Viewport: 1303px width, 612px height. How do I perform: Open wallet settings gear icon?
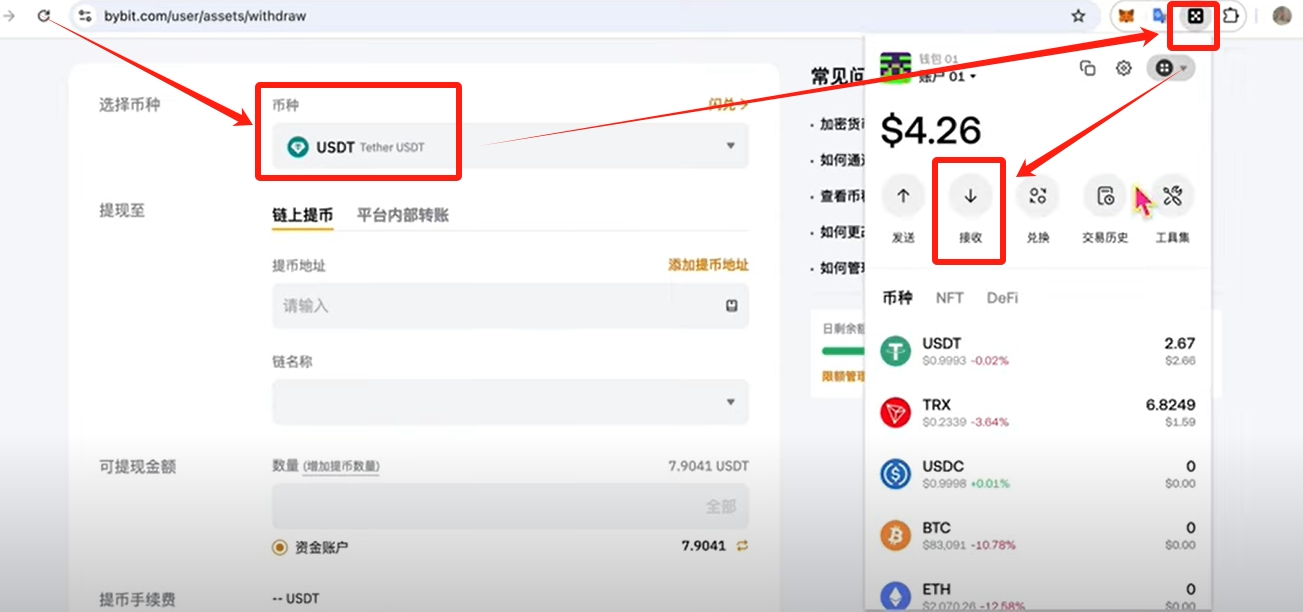[x=1124, y=68]
